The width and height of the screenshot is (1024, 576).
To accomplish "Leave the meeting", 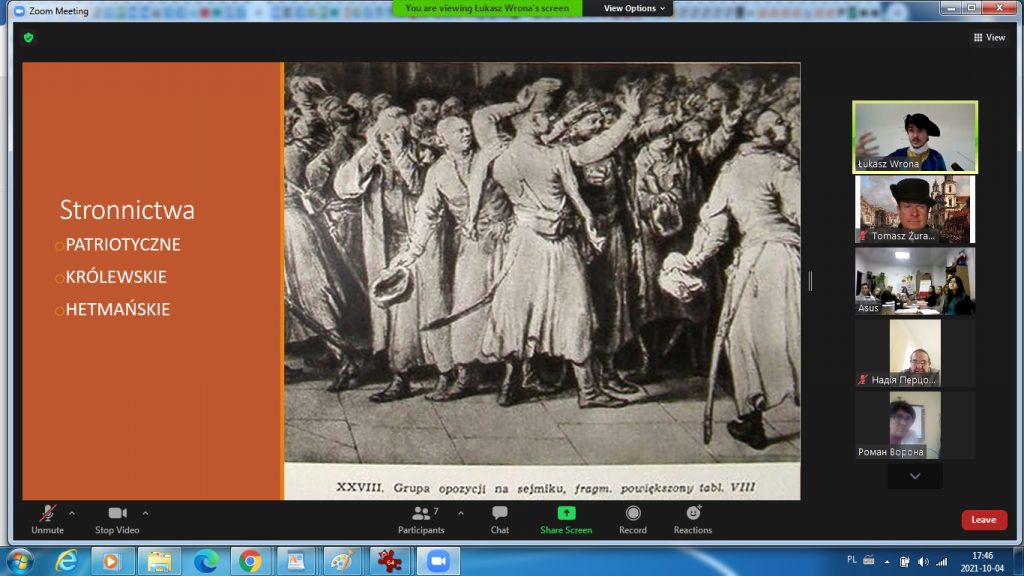I will (983, 520).
